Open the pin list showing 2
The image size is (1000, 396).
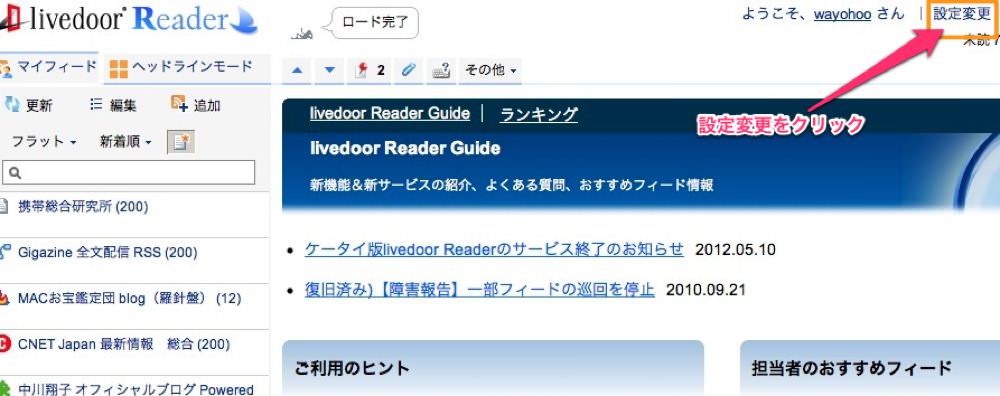pyautogui.click(x=369, y=71)
